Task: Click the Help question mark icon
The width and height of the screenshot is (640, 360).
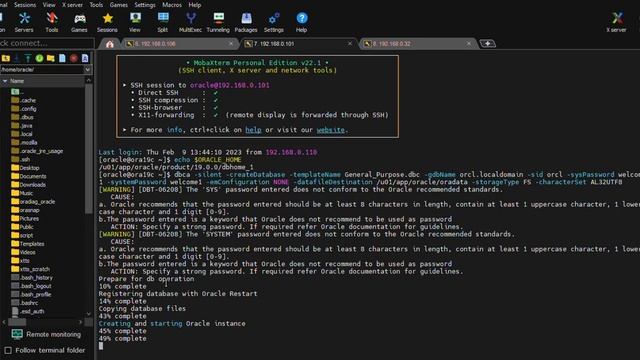Action: 302,22
